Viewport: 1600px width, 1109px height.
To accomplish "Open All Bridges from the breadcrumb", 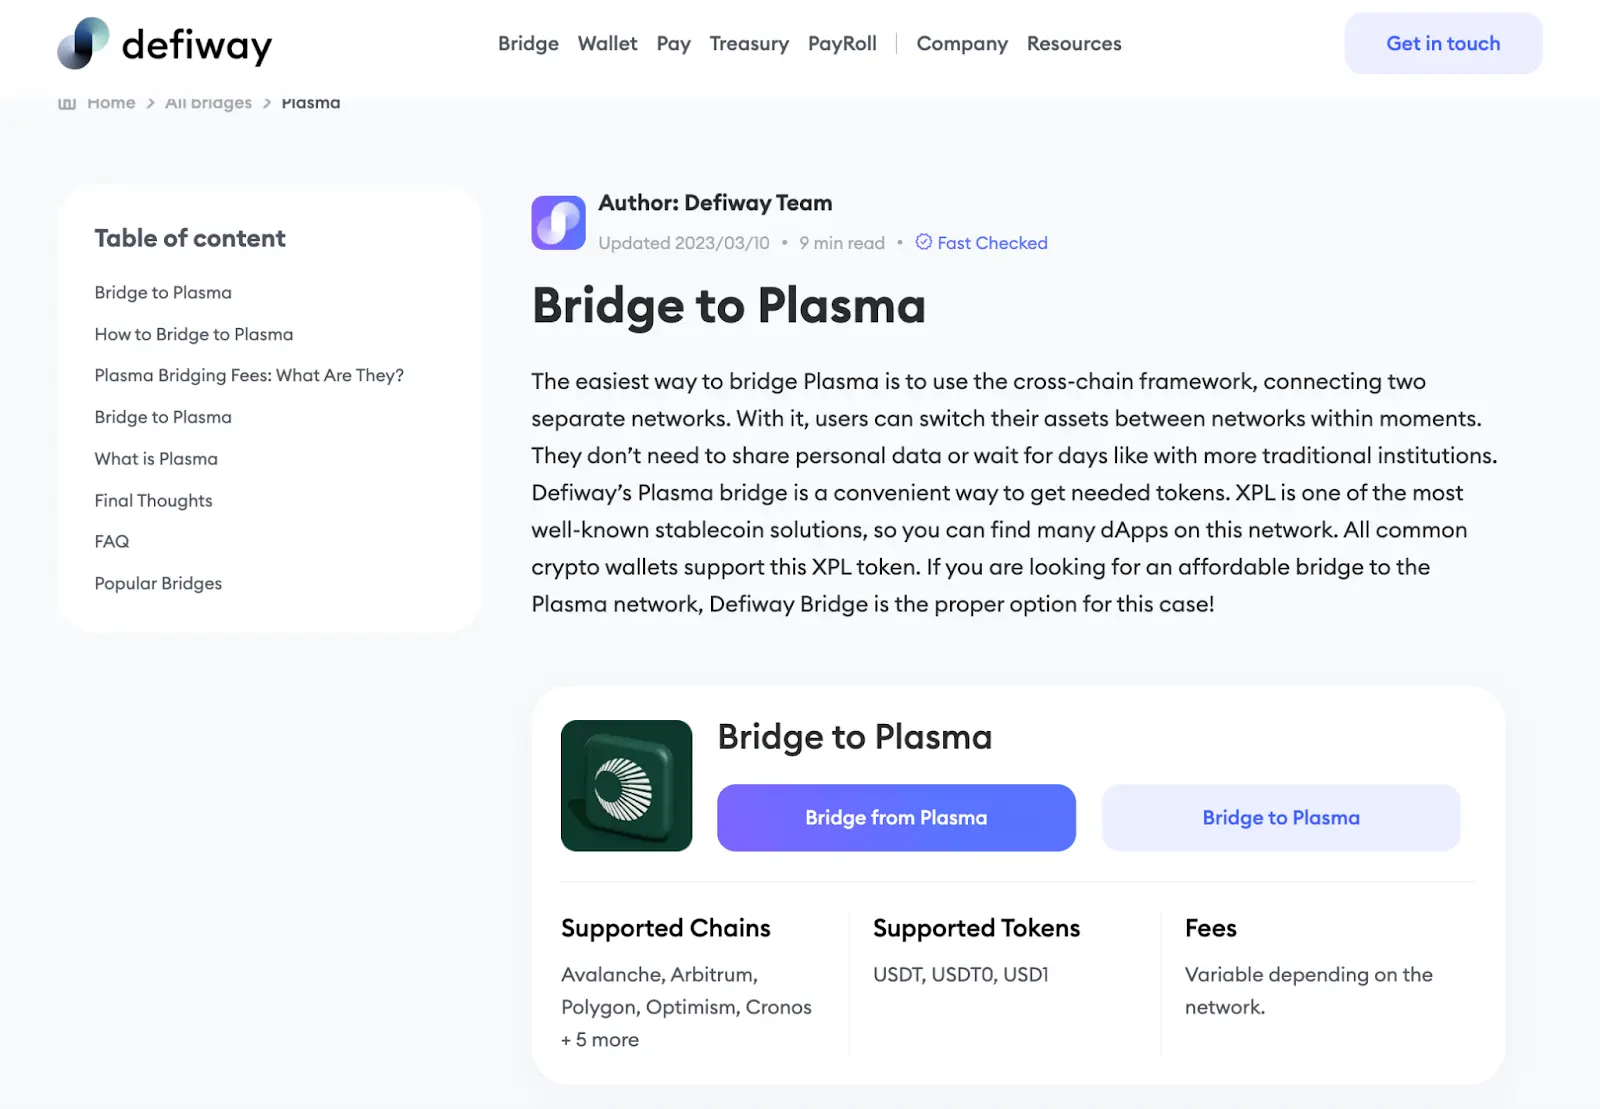I will (x=207, y=102).
